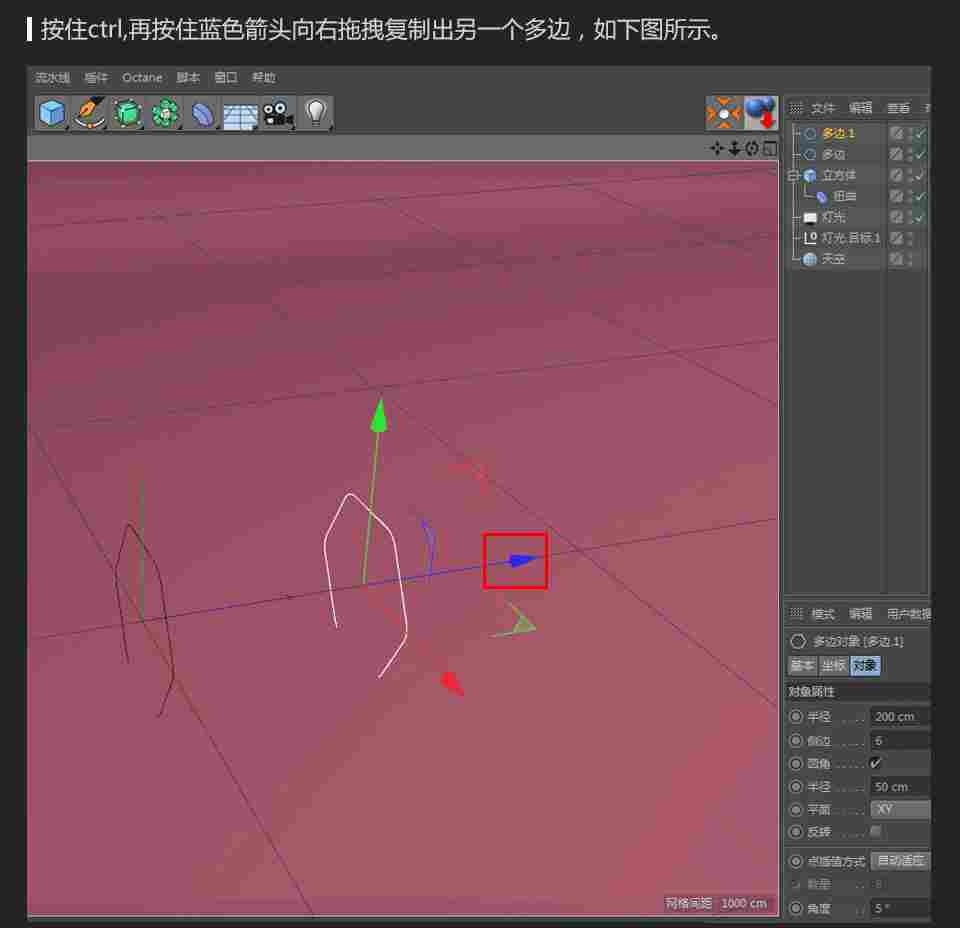Open the Light tool from the toolbar
This screenshot has width=960, height=928.
pyautogui.click(x=317, y=112)
